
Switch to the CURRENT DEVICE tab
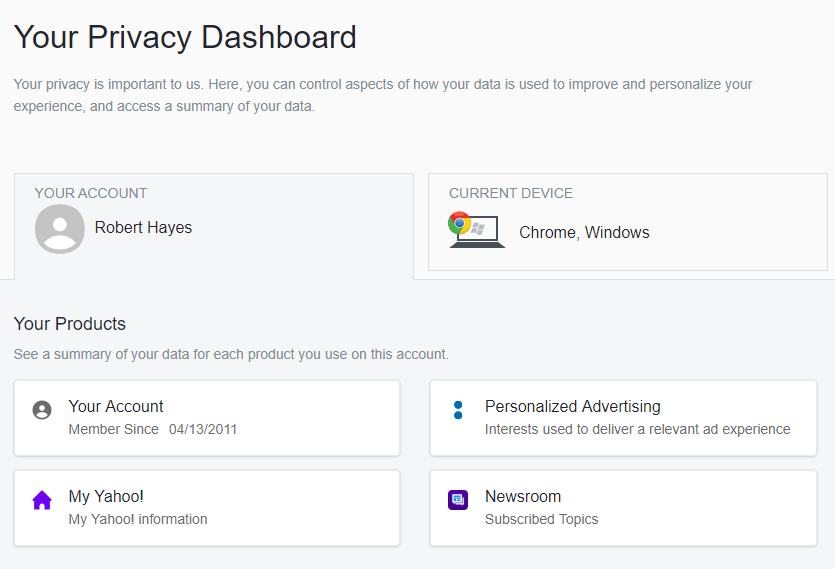628,222
